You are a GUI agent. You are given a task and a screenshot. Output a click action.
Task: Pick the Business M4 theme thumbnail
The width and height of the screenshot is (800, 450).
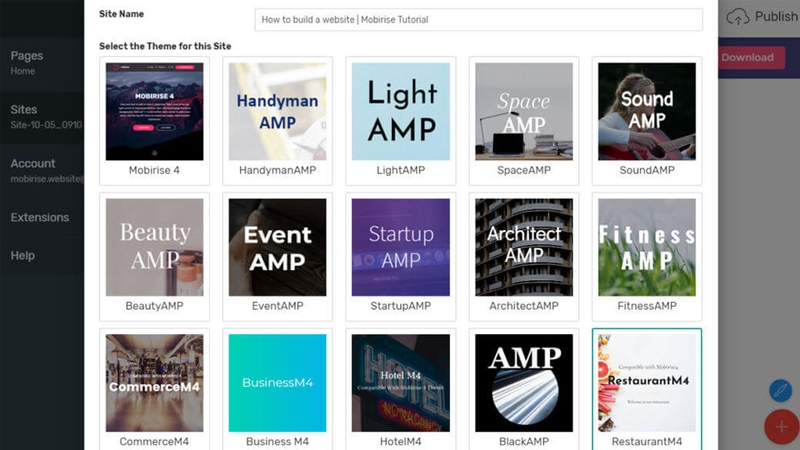tap(278, 383)
